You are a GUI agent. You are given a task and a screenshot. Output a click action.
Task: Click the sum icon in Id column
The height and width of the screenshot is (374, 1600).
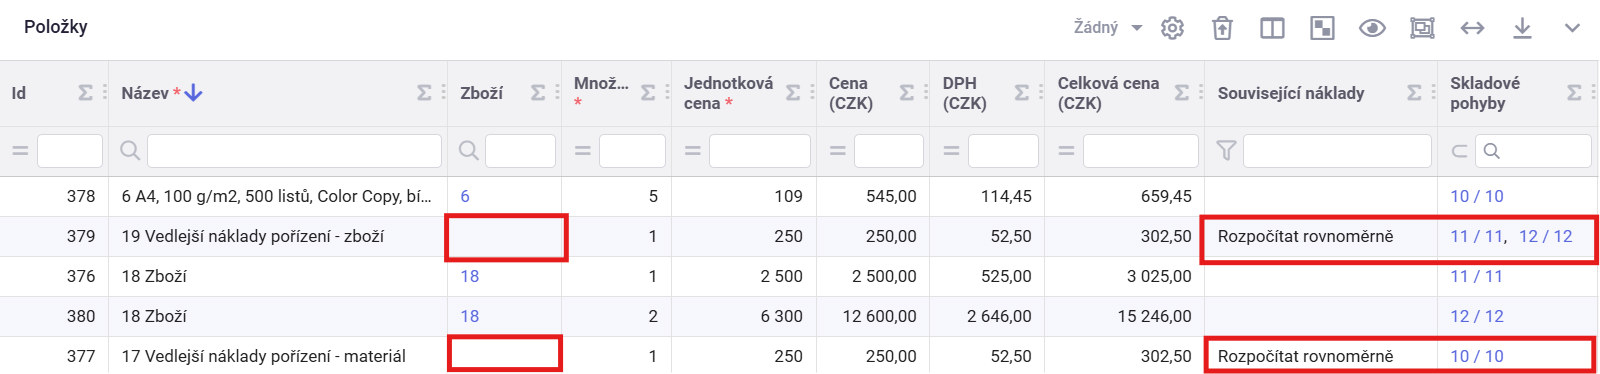(85, 93)
